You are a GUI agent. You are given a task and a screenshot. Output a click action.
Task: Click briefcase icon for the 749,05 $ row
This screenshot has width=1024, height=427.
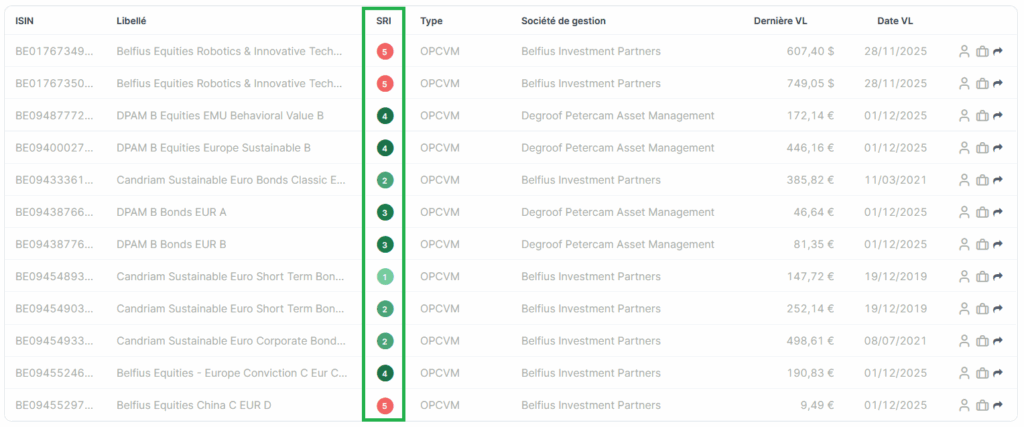point(981,83)
